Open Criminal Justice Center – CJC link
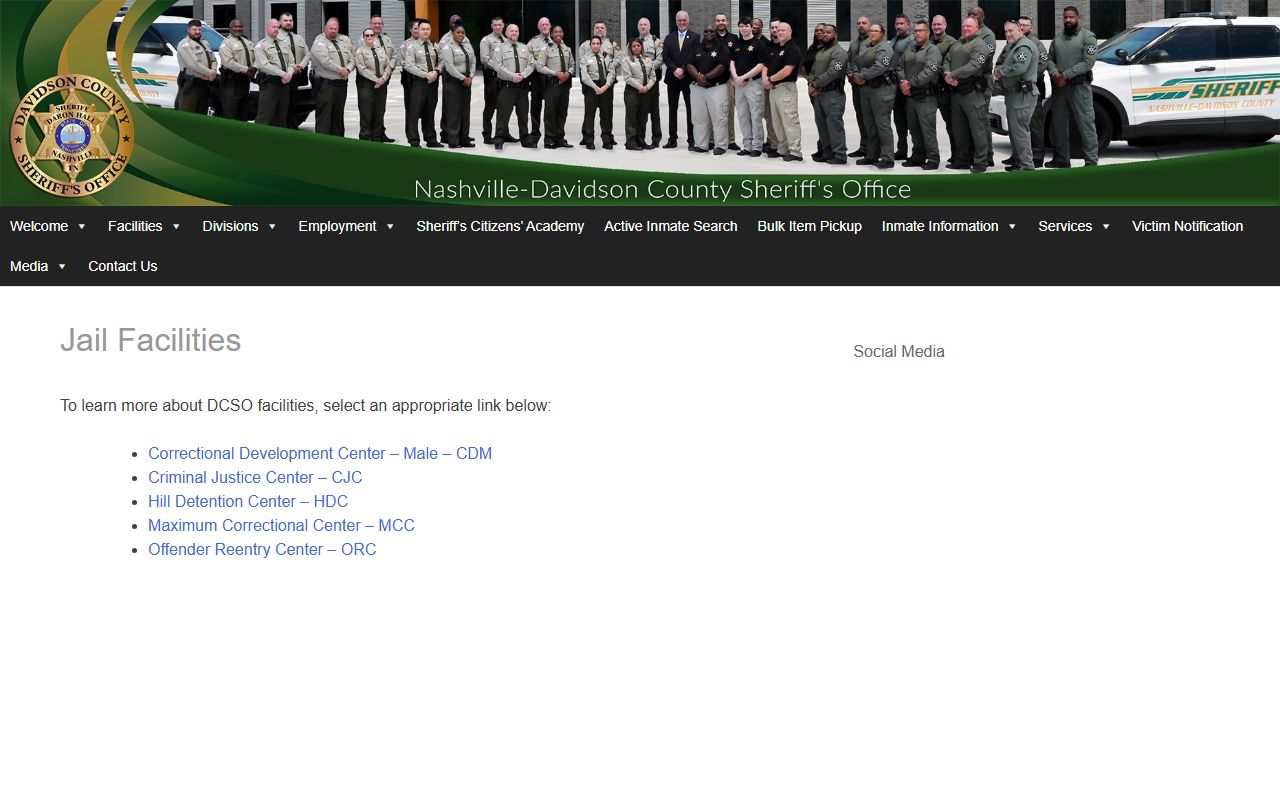The image size is (1280, 800). 255,477
